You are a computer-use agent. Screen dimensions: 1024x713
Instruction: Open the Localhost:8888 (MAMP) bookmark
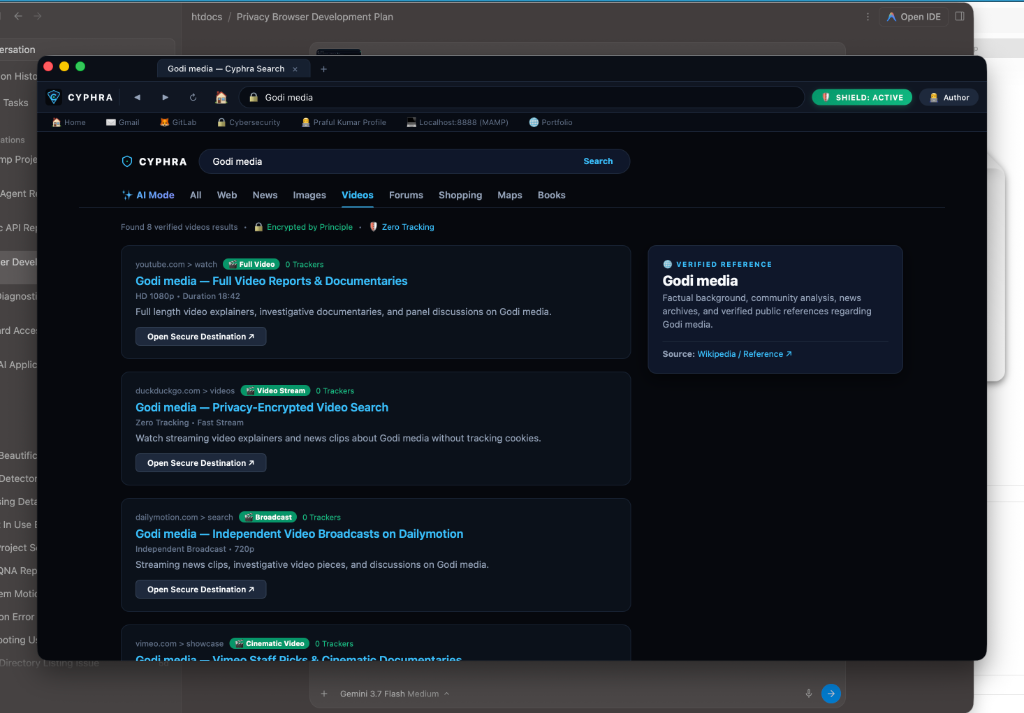457,122
